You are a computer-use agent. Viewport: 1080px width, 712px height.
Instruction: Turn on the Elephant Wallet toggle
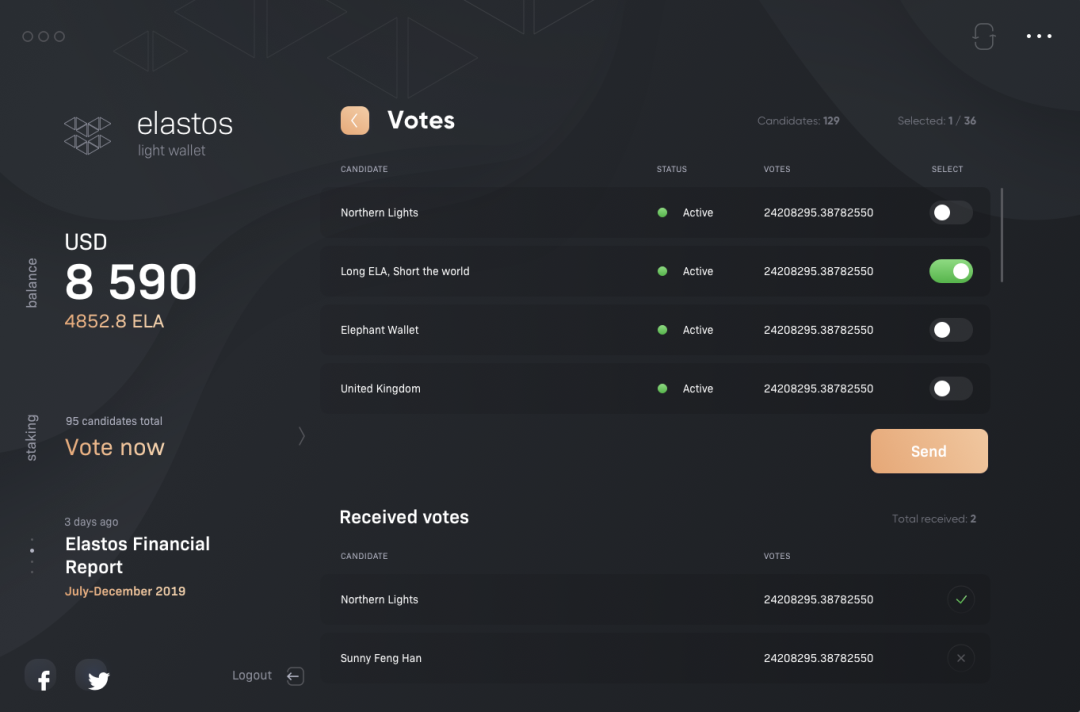pyautogui.click(x=951, y=330)
